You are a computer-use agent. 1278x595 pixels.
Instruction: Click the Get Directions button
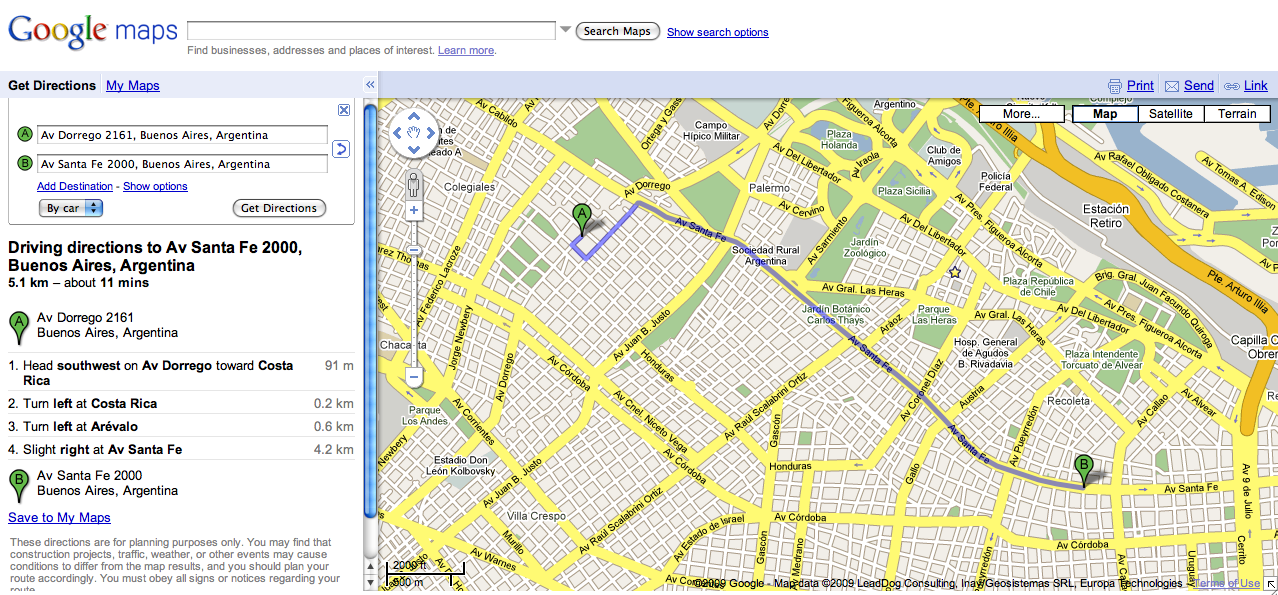(279, 208)
